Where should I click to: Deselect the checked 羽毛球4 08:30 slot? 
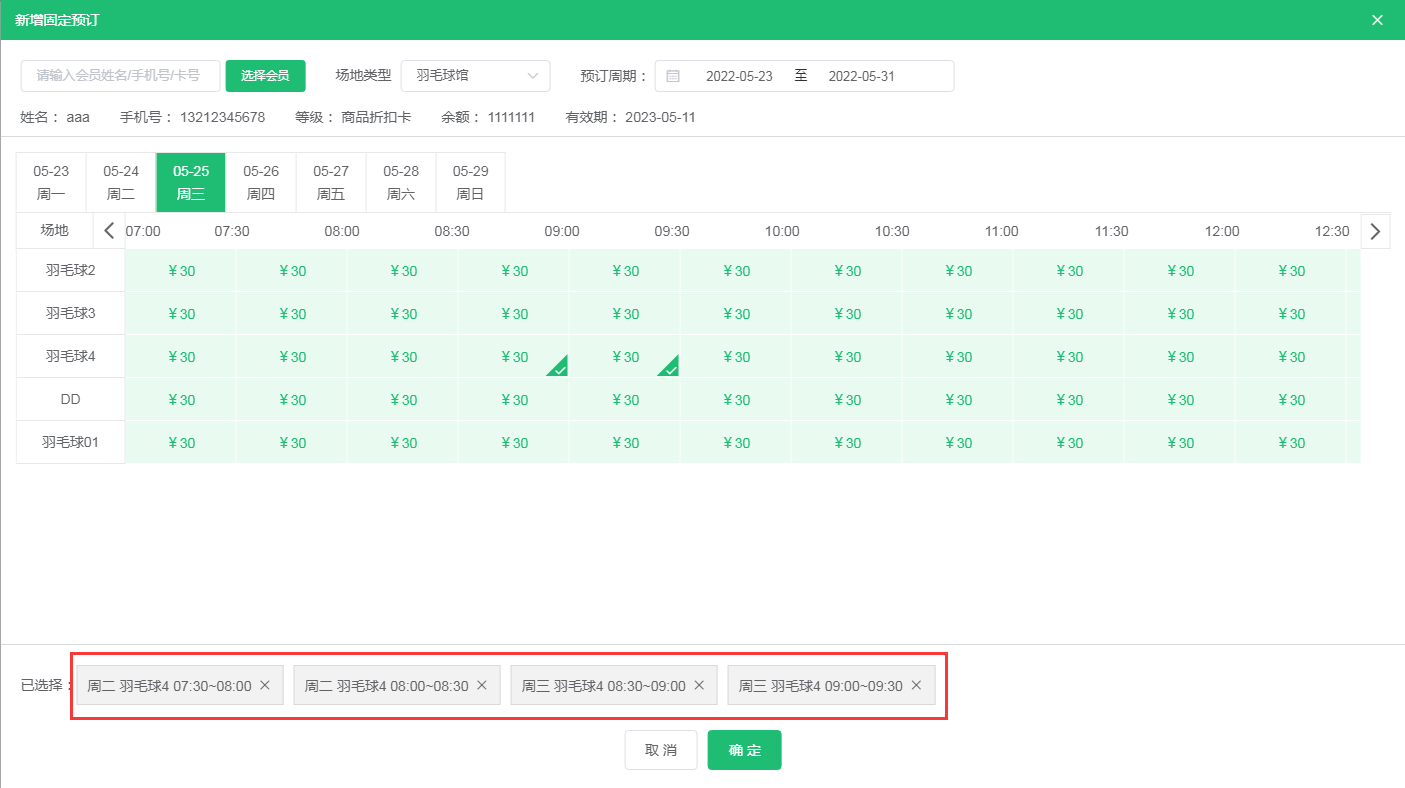(x=514, y=357)
